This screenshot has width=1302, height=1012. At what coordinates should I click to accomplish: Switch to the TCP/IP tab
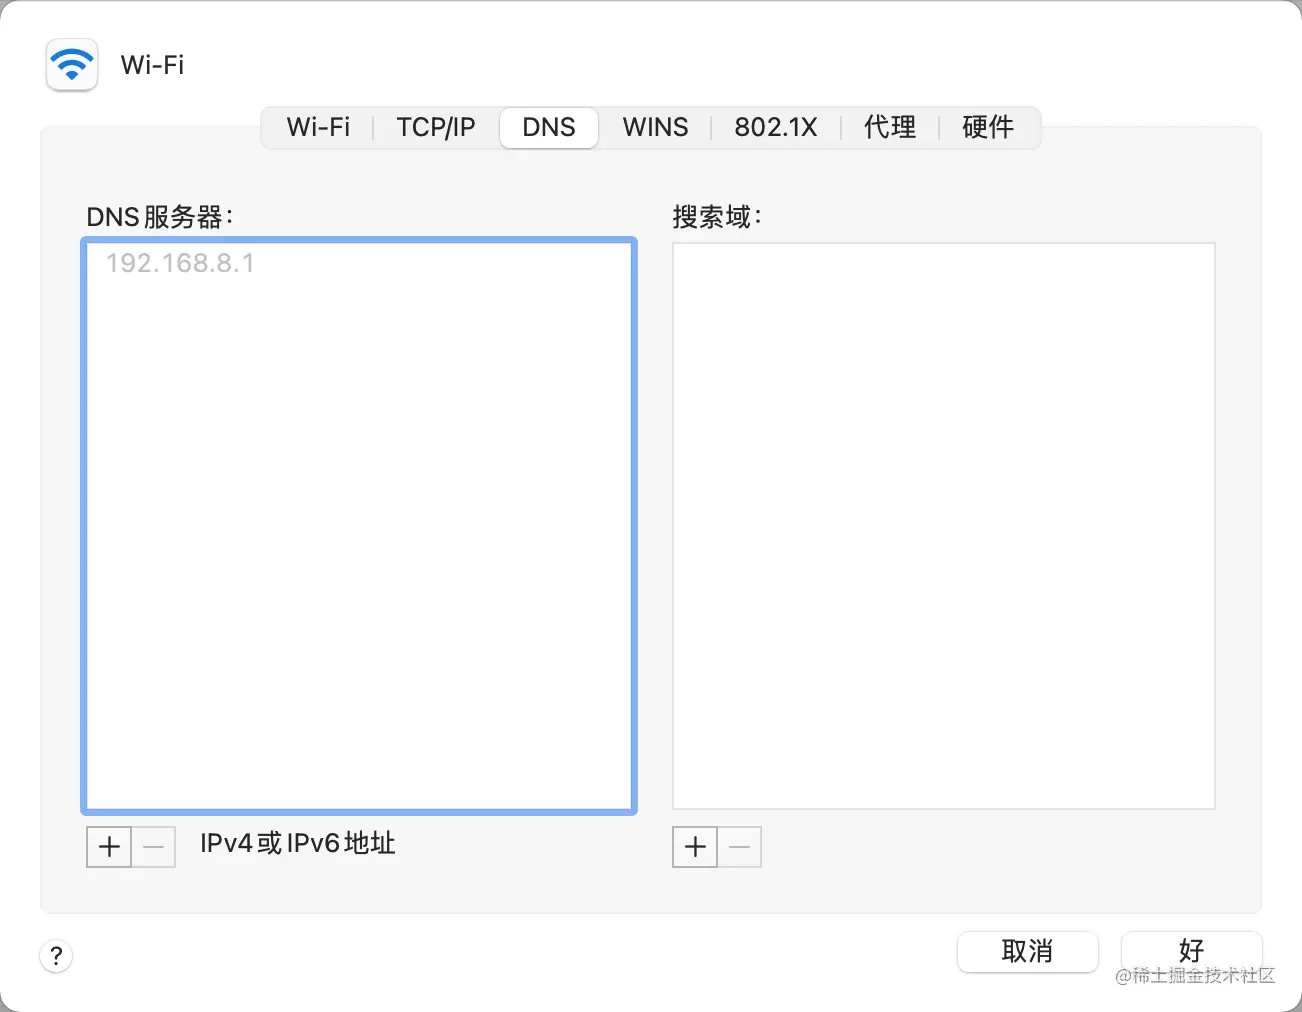436,127
